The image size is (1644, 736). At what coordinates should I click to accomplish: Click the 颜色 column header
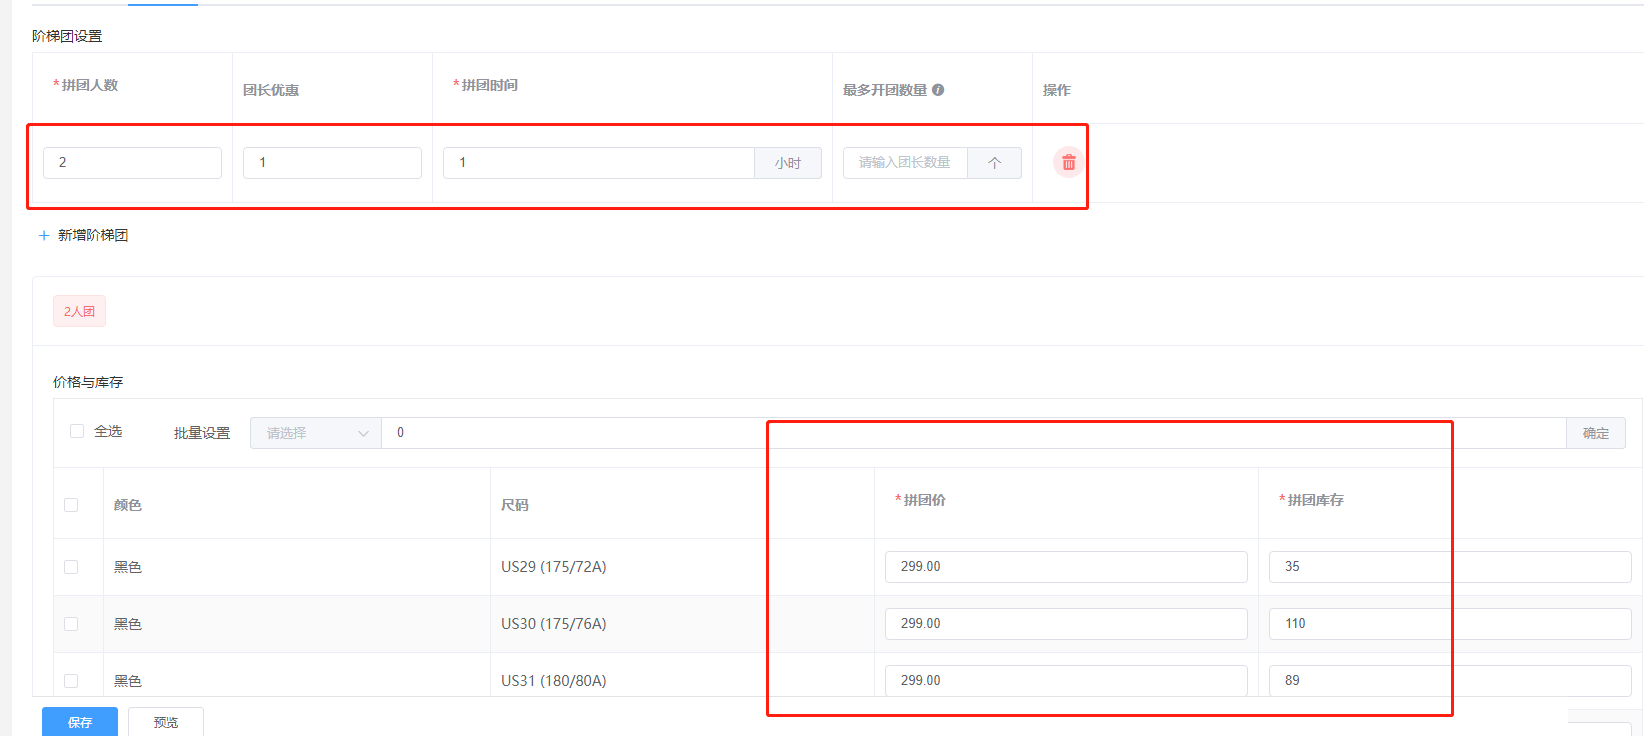[128, 505]
